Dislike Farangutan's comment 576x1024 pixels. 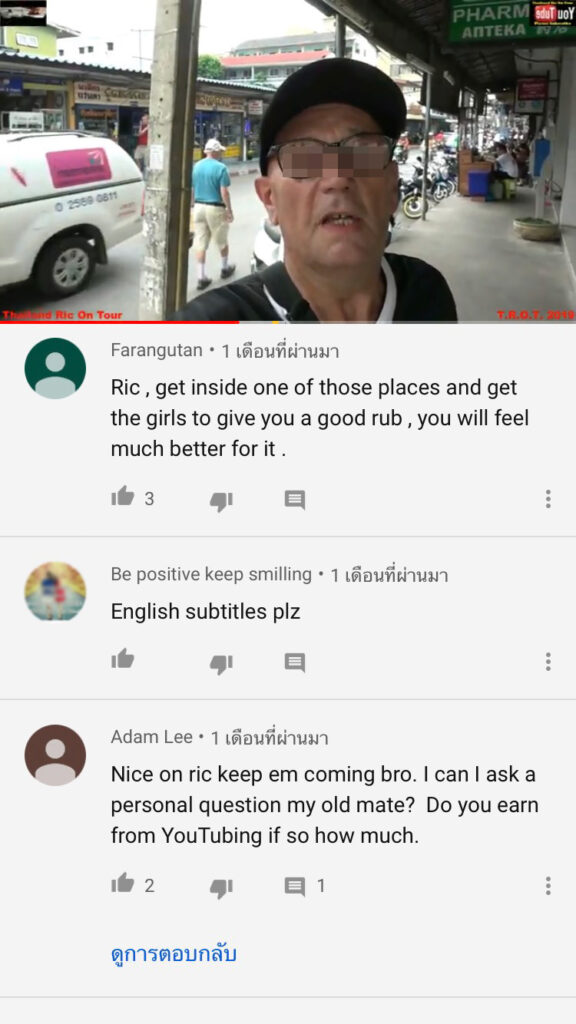tap(221, 501)
